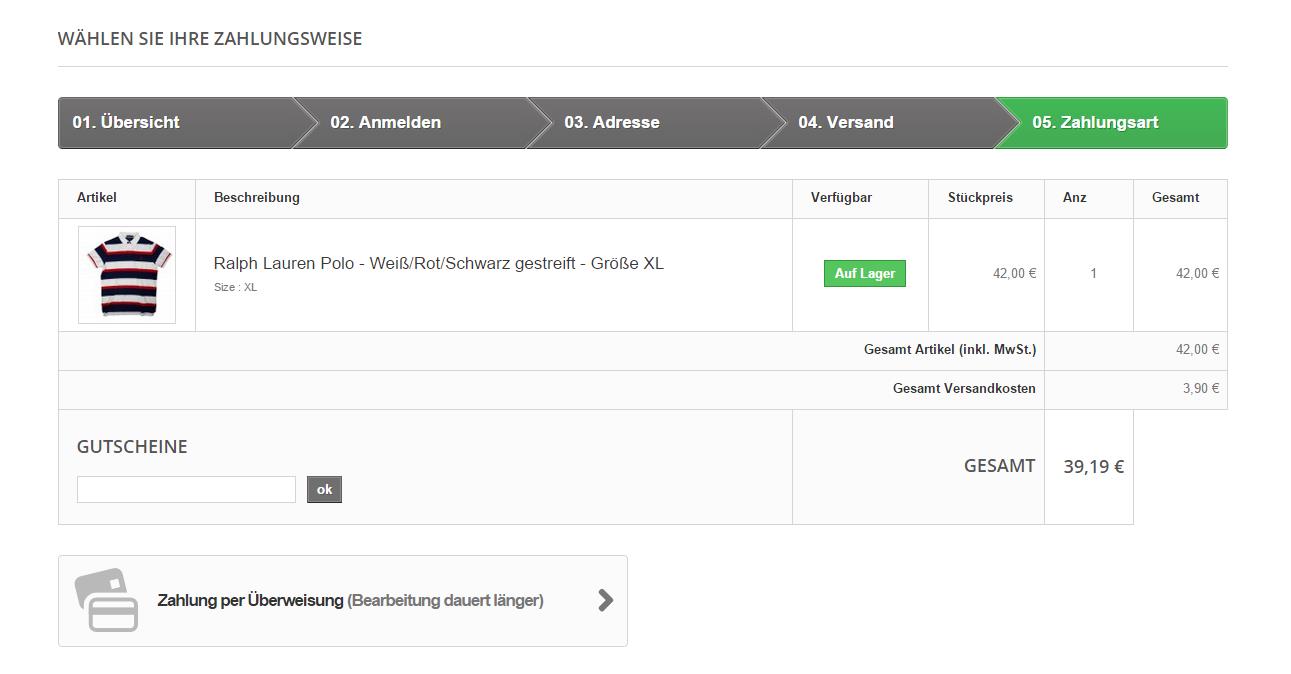Click the chevron arrow on bank transfer option
The image size is (1291, 674).
click(x=605, y=600)
